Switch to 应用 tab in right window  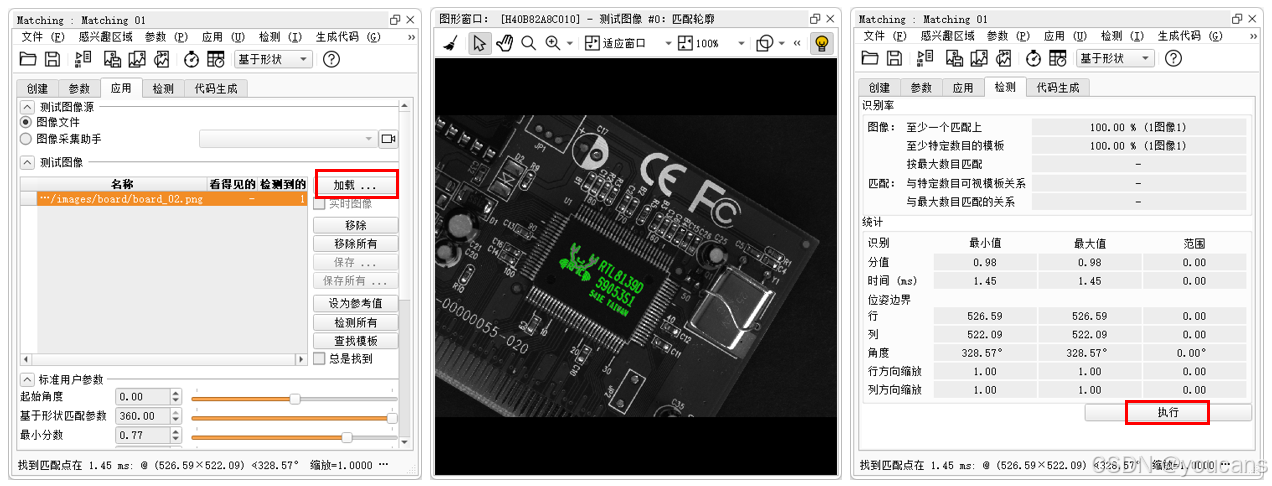pyautogui.click(x=963, y=88)
